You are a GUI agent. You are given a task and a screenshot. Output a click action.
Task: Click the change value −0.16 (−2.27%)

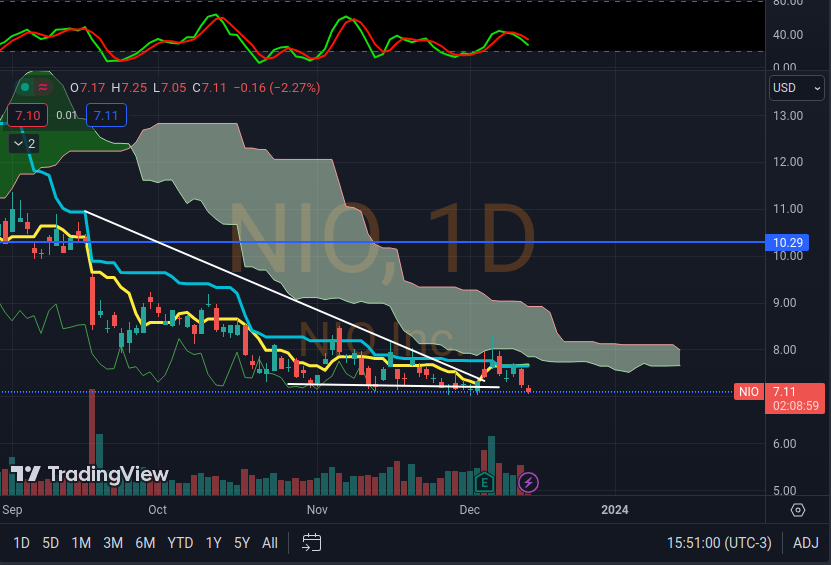click(x=277, y=87)
